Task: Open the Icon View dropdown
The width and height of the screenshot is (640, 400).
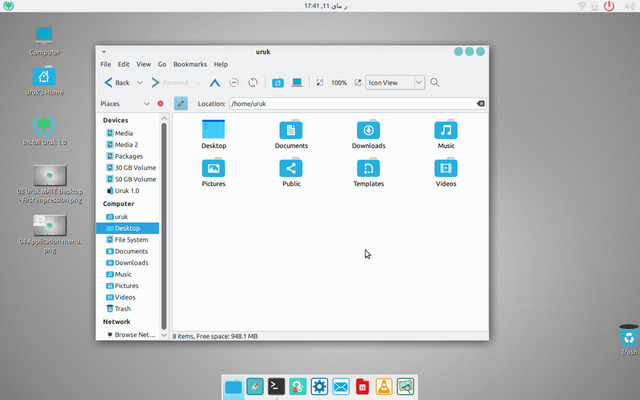Action: pos(395,82)
